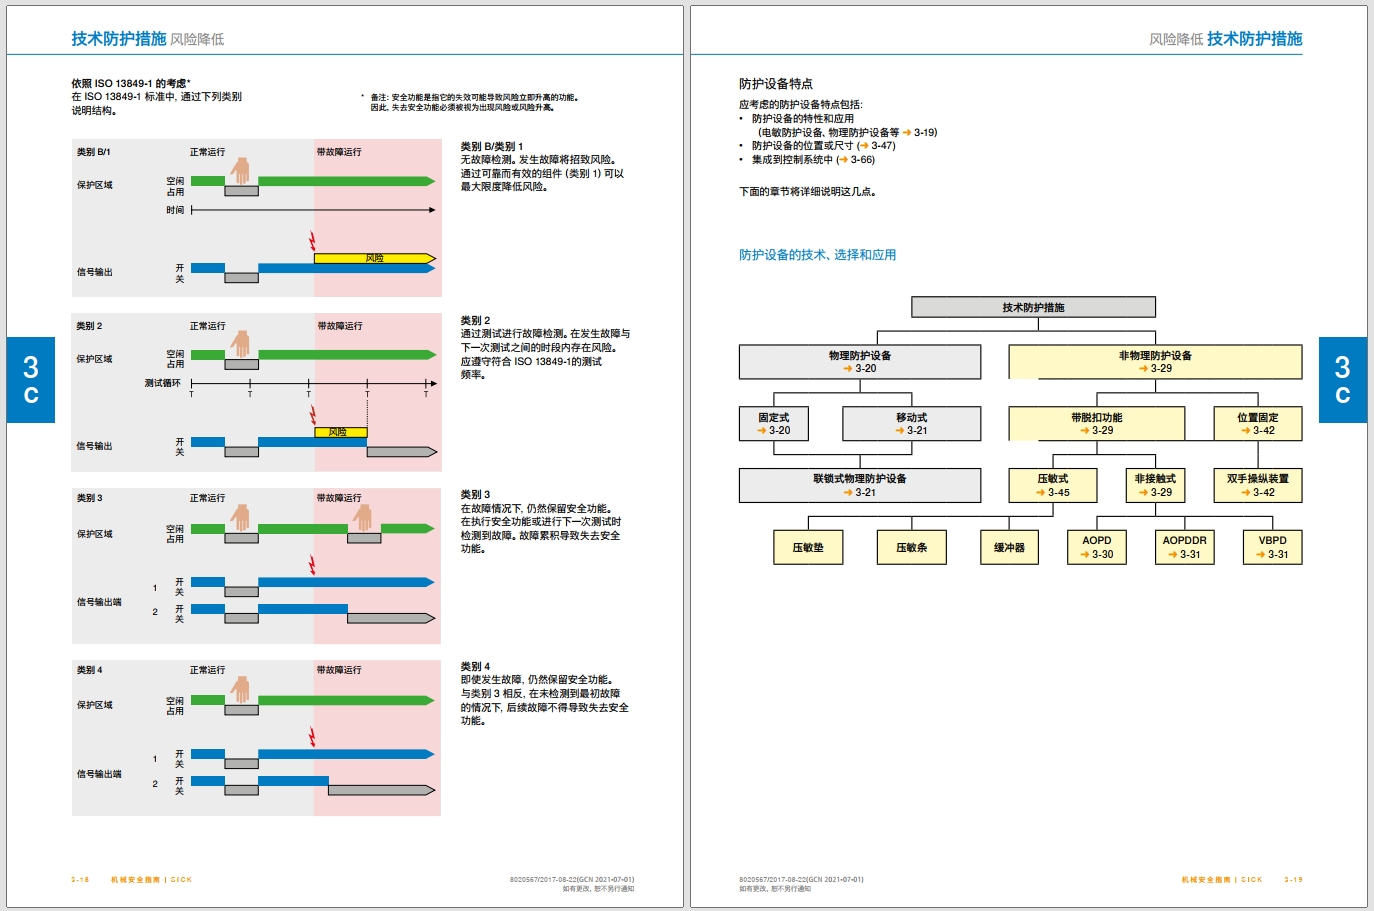
Task: Select the lightning bolt in the 类别 4 diagram
Action: tap(313, 737)
